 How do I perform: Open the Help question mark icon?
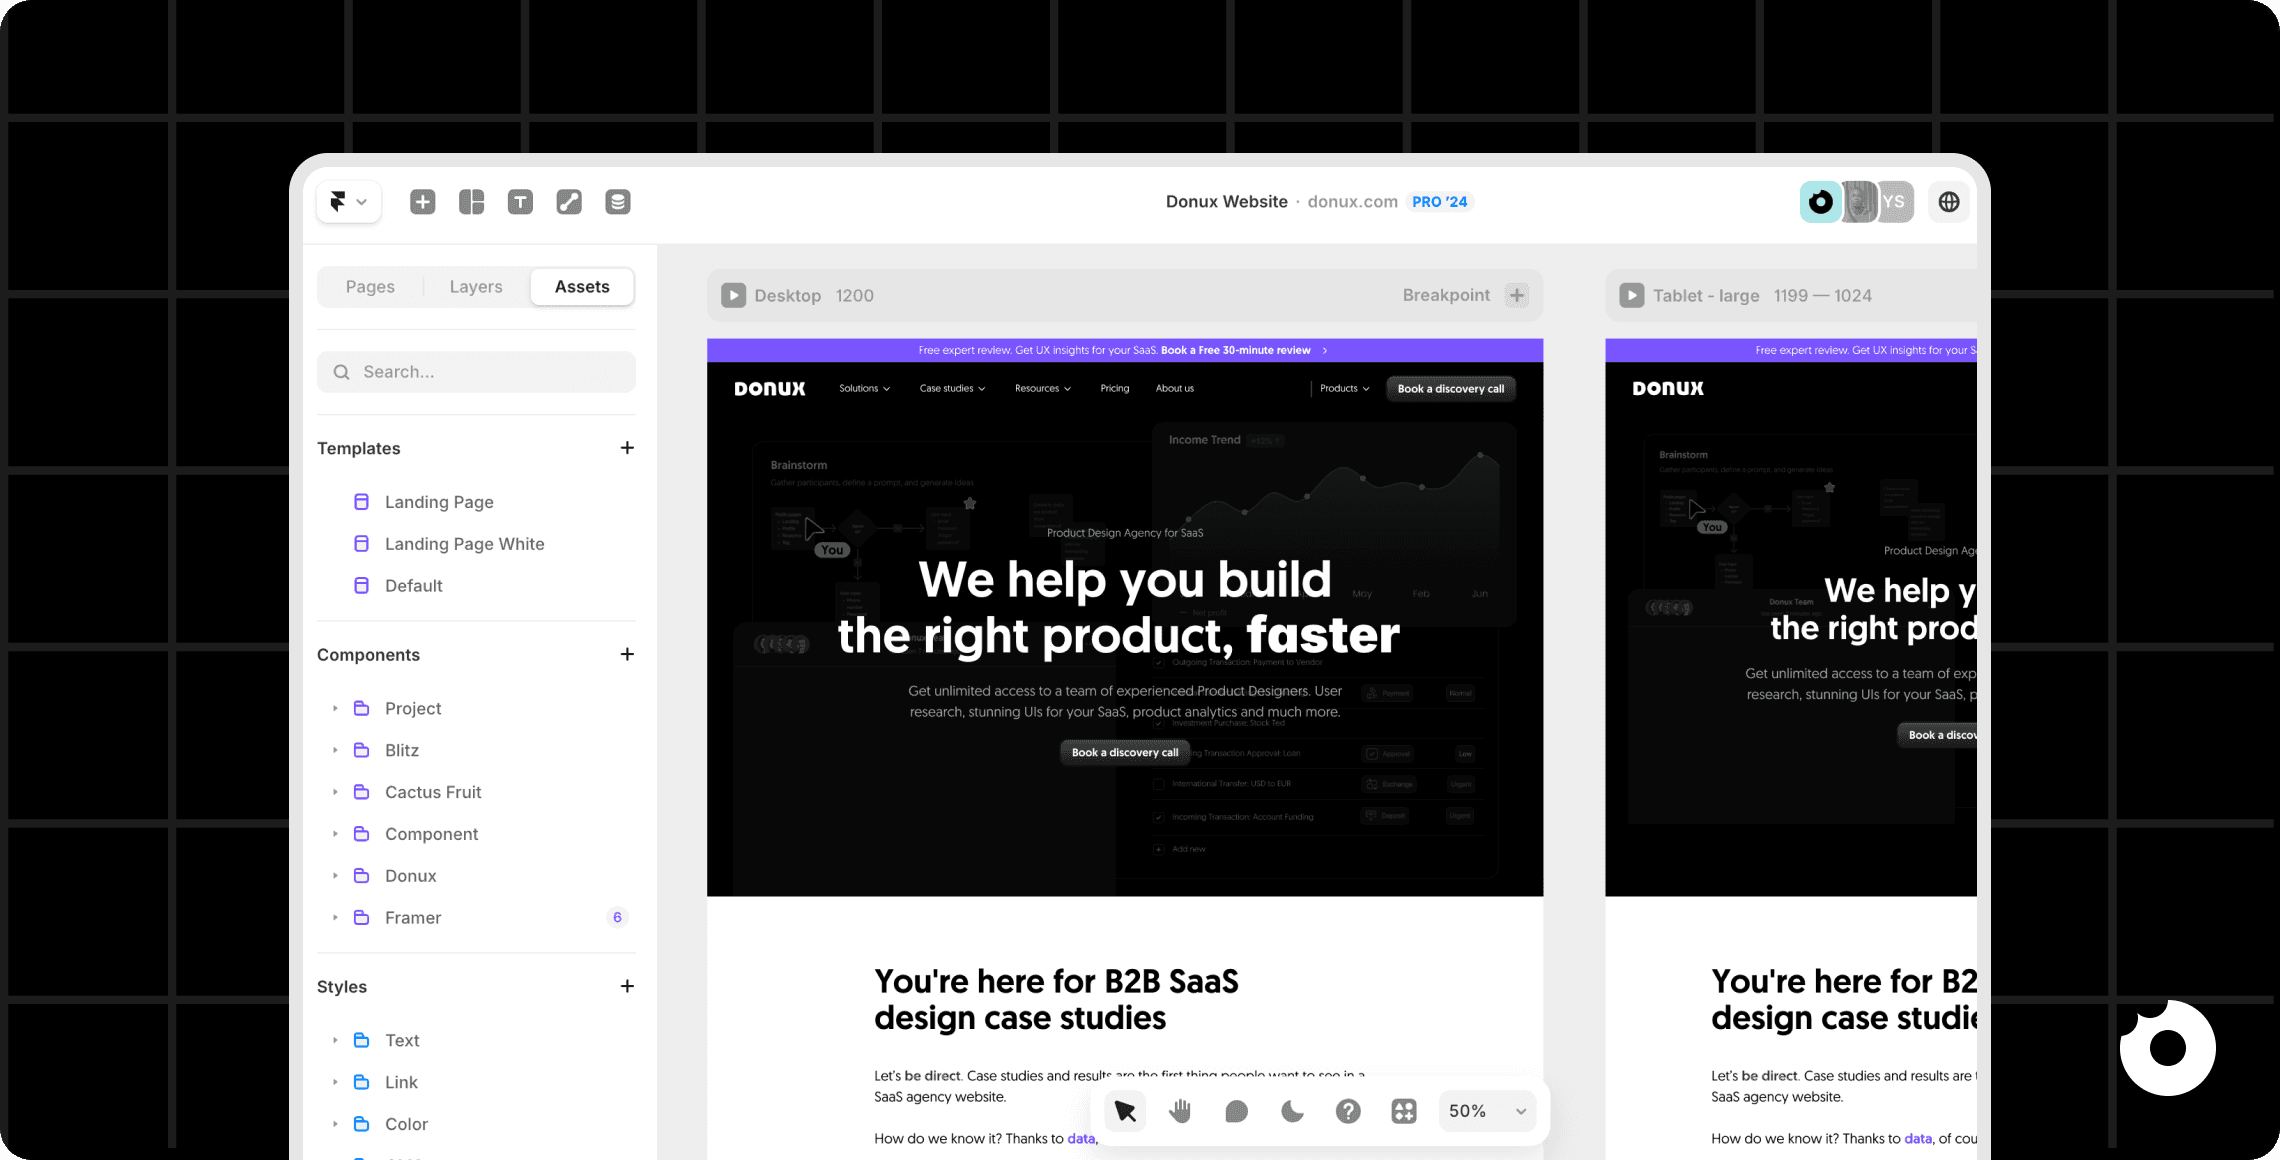pos(1348,1110)
